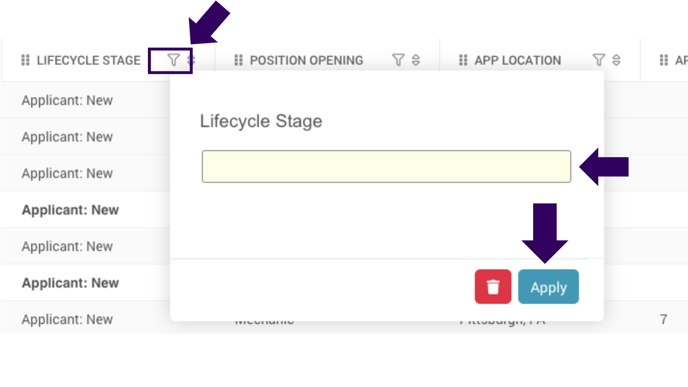Screen dimensions: 688x387
Task: Grab the Lifecycle Stage column drag handle
Action: click(x=25, y=60)
